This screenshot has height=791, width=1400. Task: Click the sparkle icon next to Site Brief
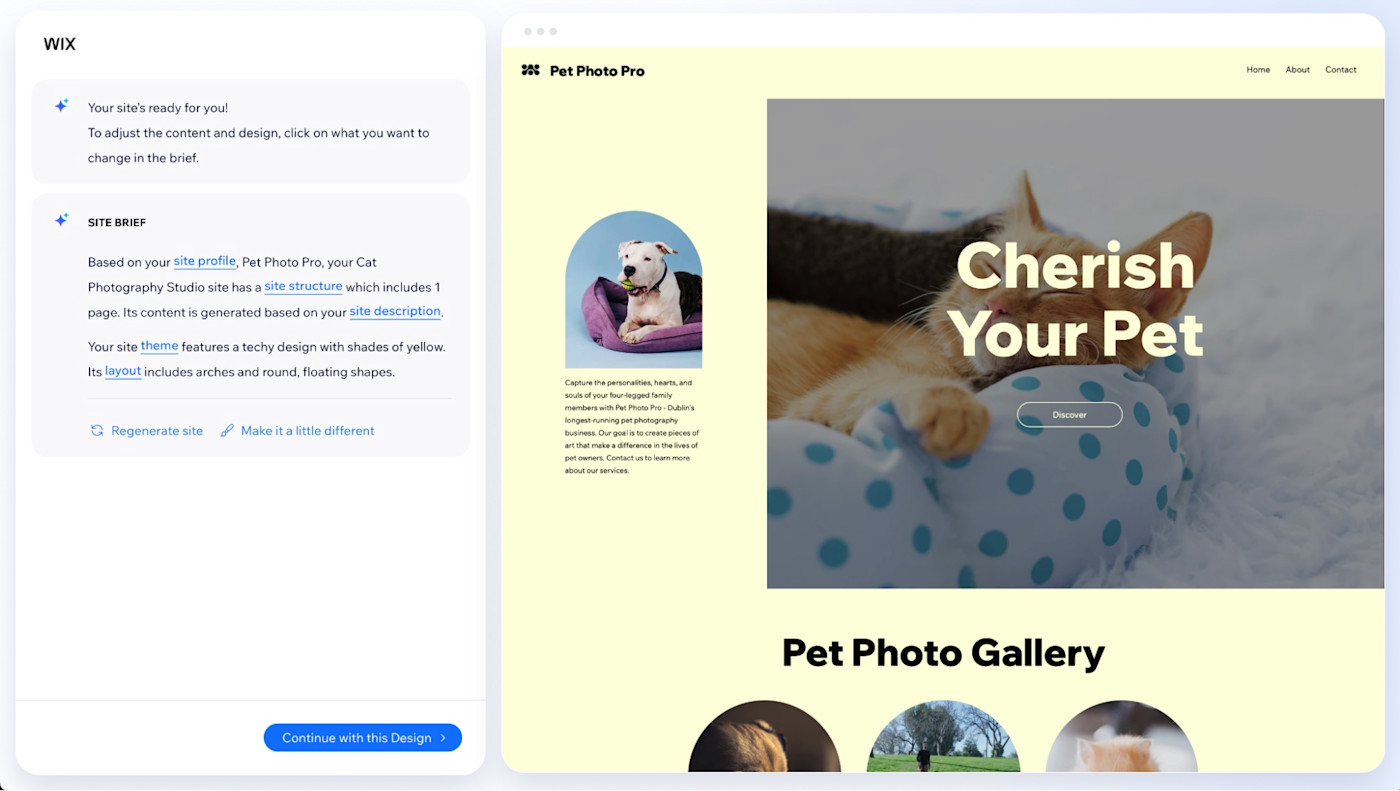[61, 220]
